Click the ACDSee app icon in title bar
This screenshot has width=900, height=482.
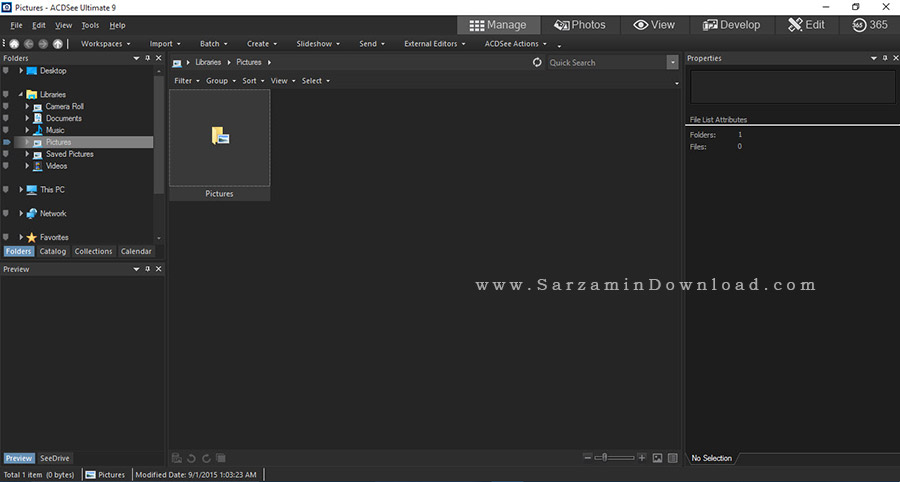coord(6,7)
